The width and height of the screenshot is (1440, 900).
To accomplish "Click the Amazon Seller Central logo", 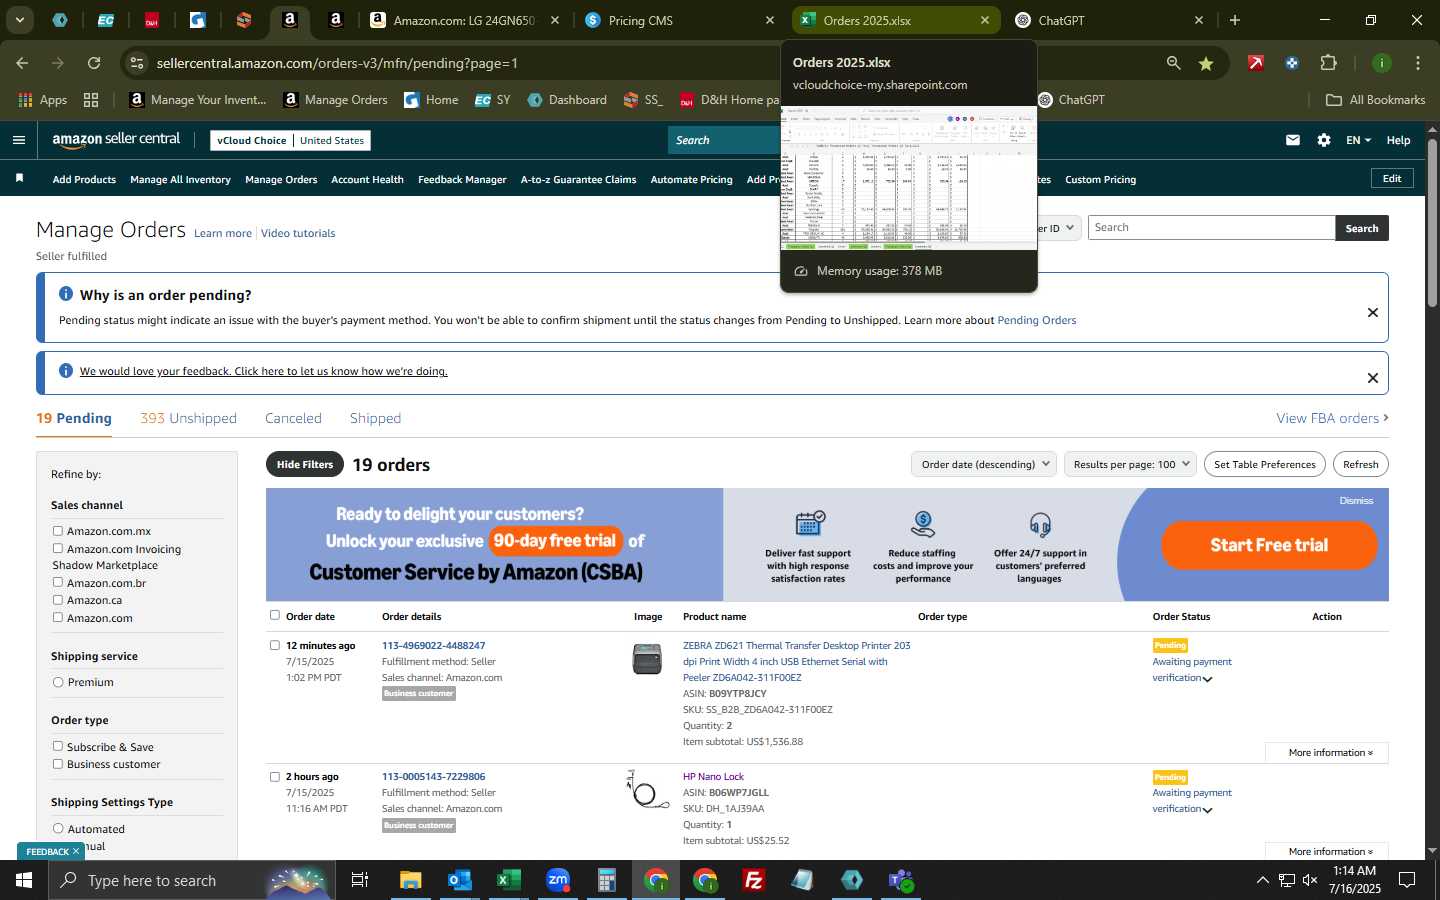I will tap(116, 140).
